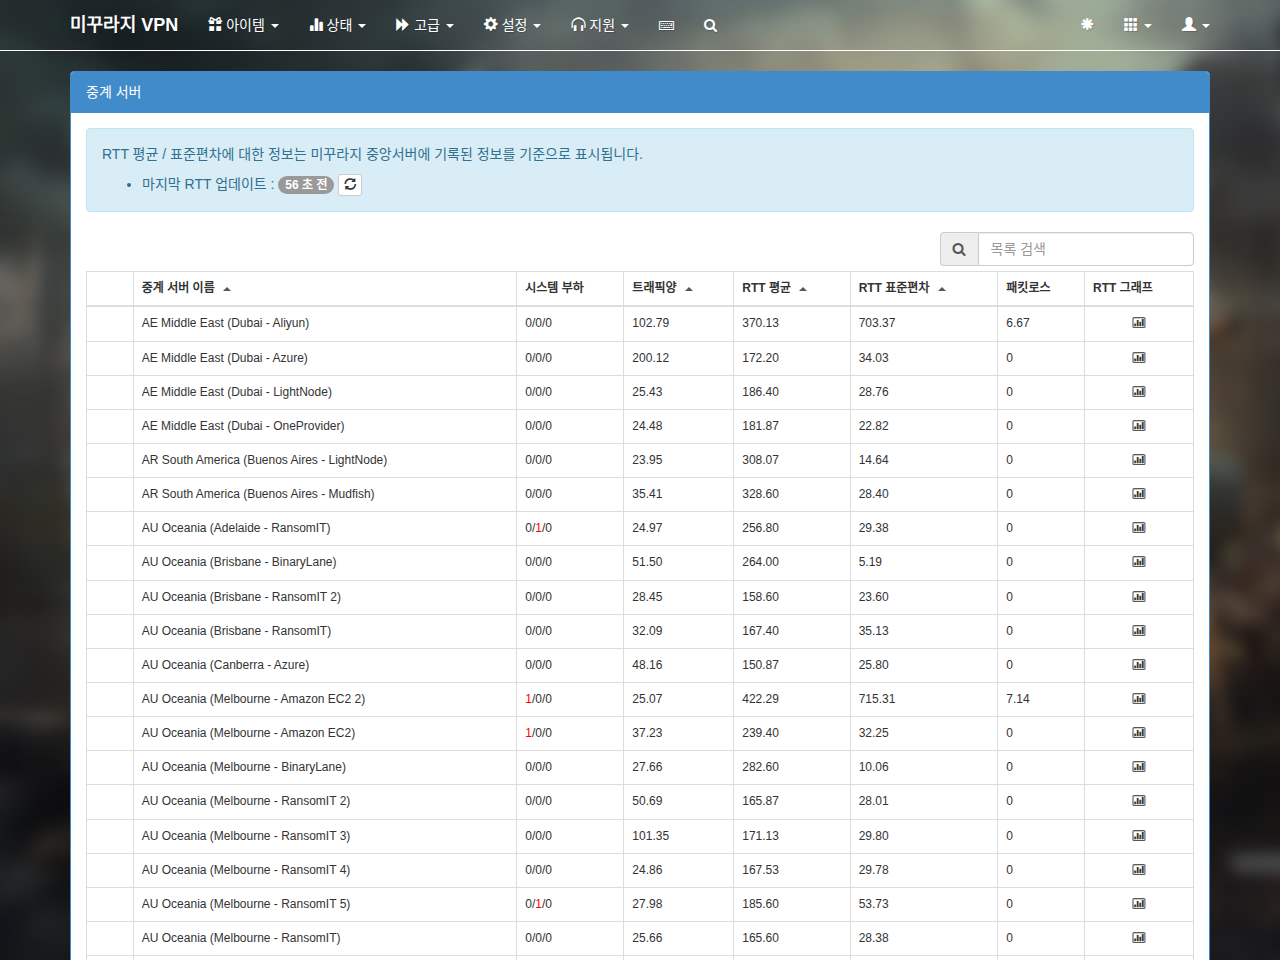Open the 지원 support menu
This screenshot has height=960, width=1280.
coord(600,25)
